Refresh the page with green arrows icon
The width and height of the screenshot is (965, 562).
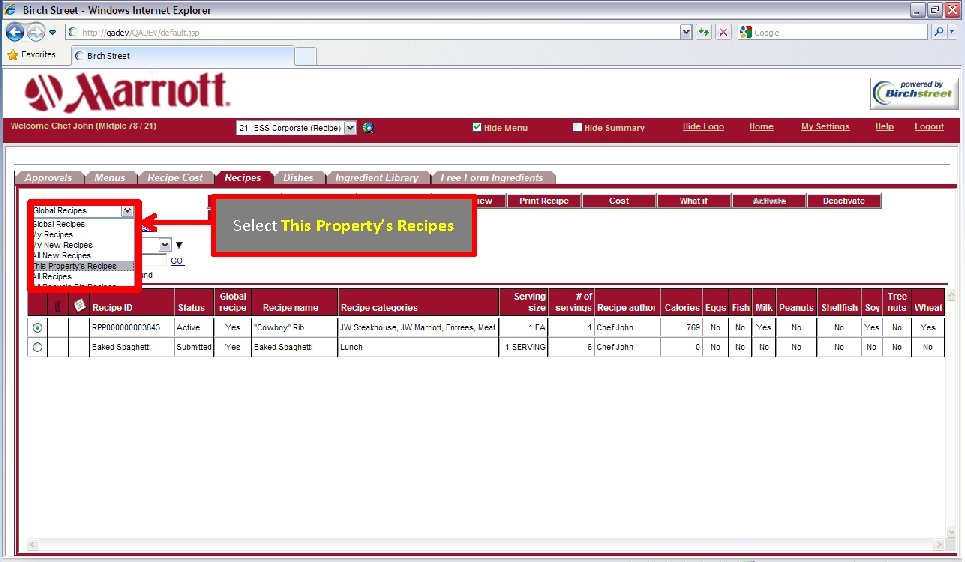click(704, 32)
